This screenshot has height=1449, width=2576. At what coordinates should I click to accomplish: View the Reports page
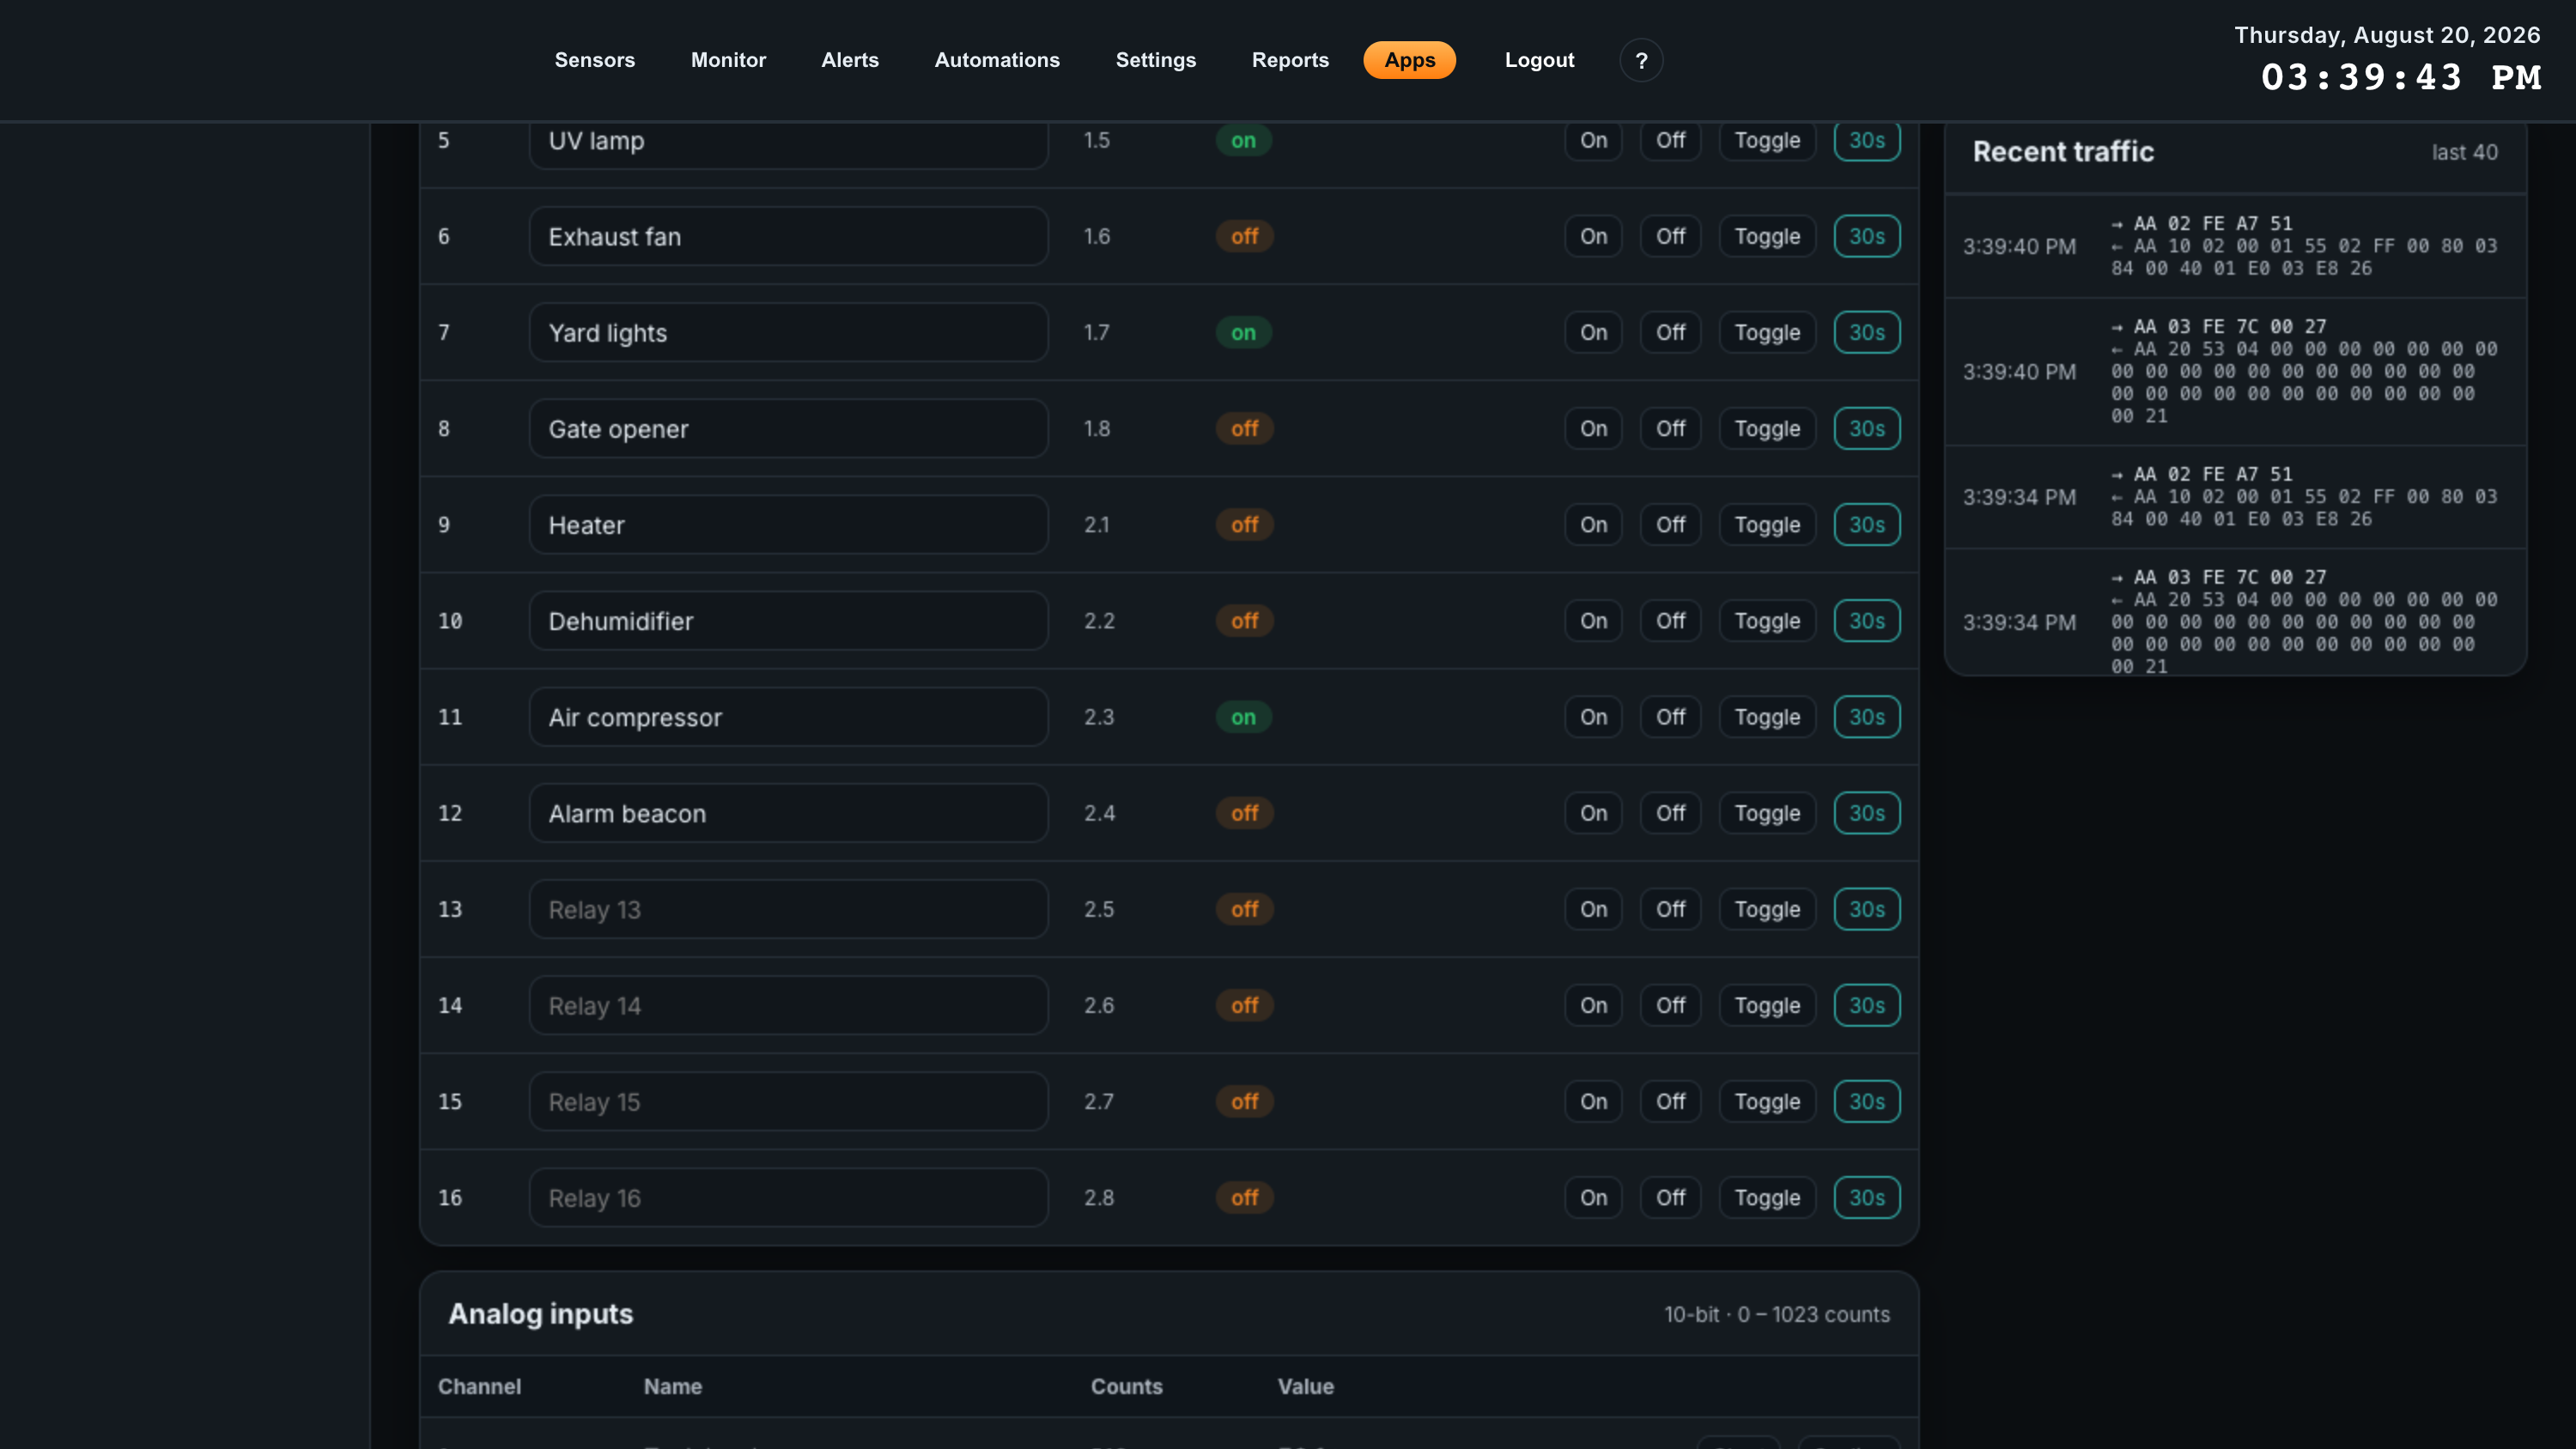pos(1290,60)
